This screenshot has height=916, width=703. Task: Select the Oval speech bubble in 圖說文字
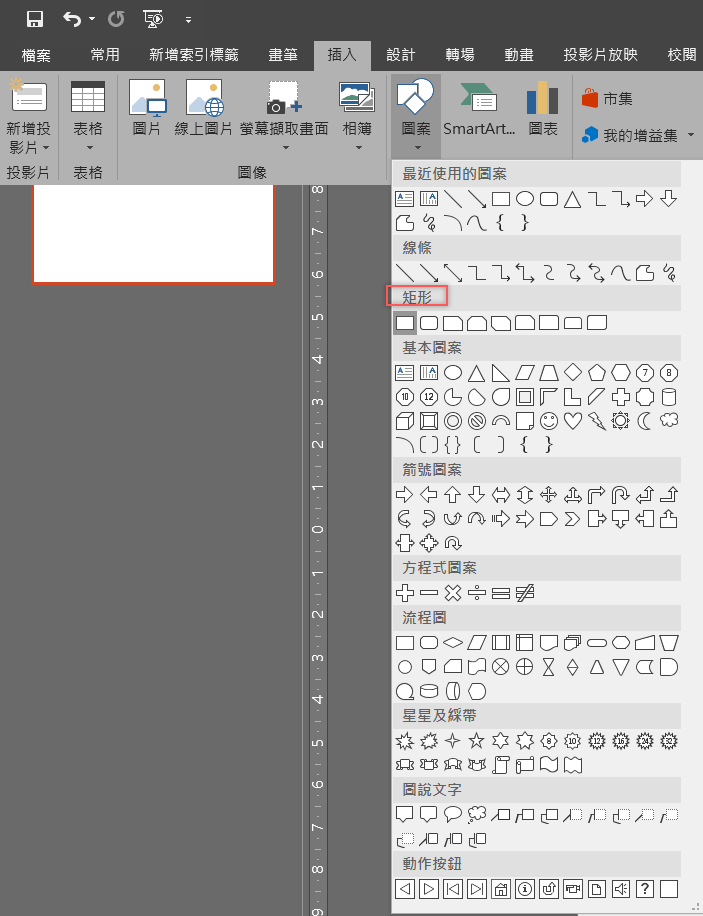453,814
